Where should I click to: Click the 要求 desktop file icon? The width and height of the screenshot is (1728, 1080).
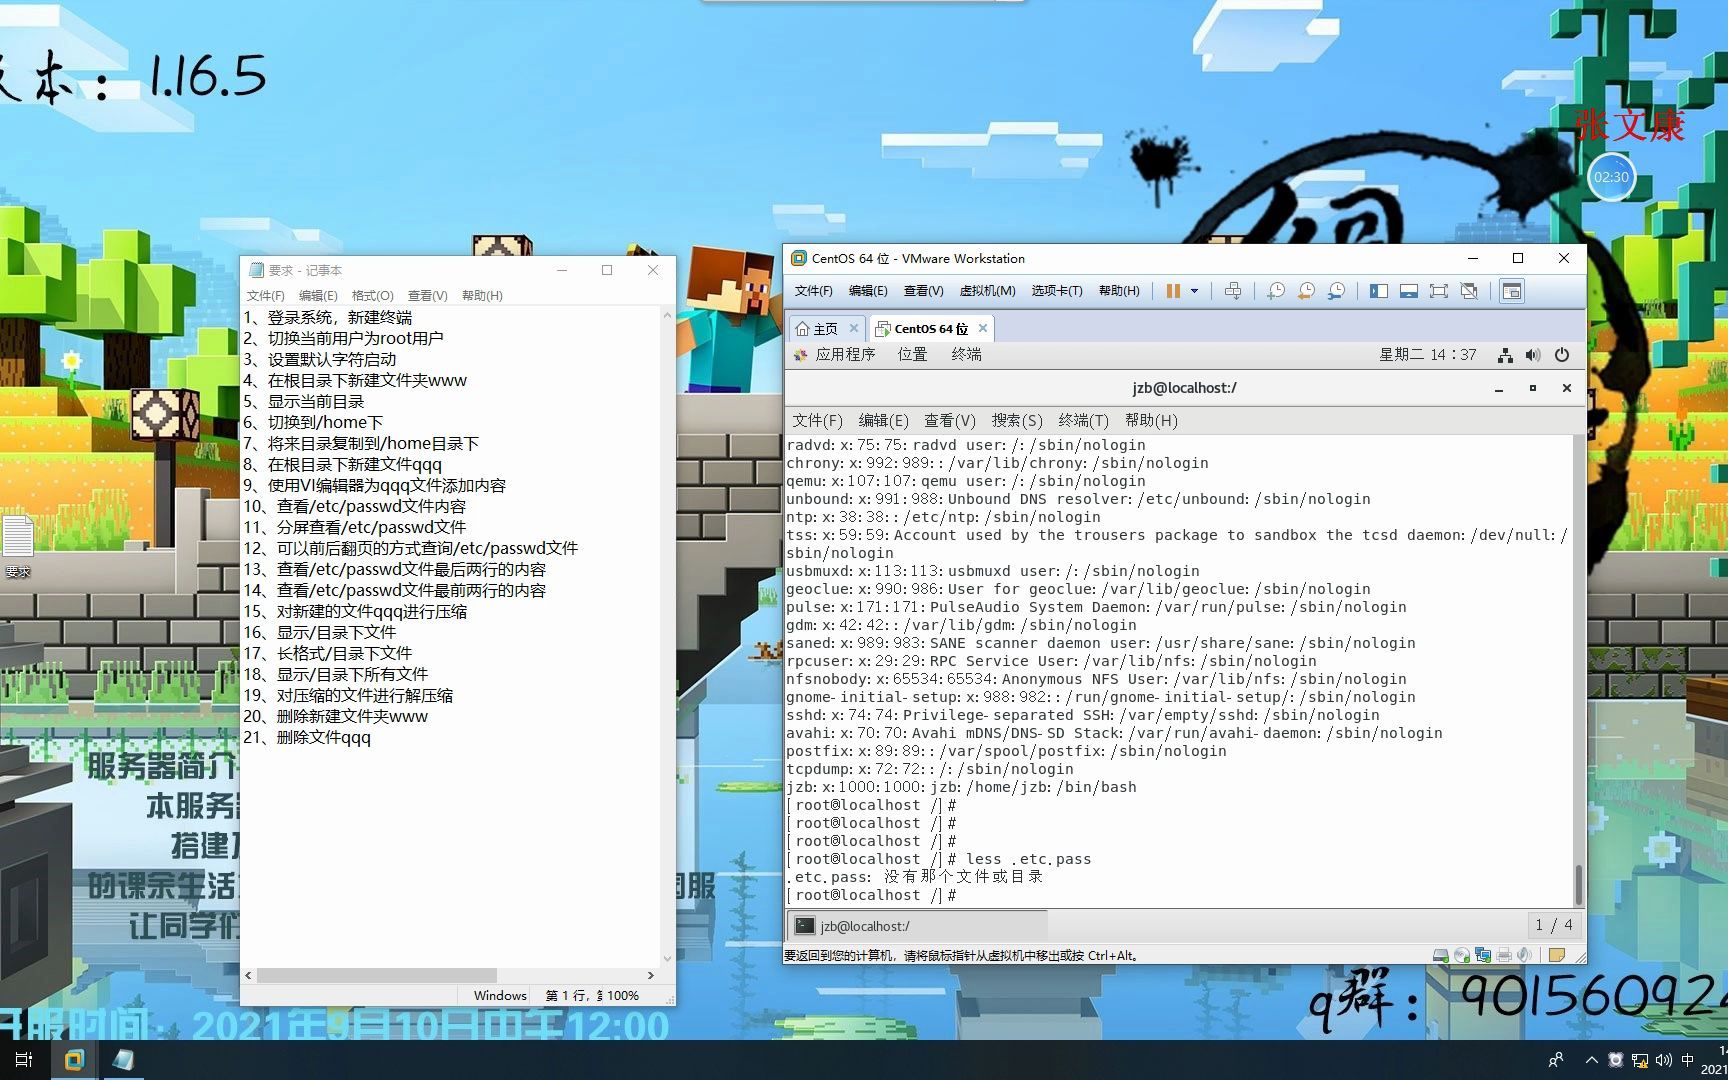[x=18, y=546]
